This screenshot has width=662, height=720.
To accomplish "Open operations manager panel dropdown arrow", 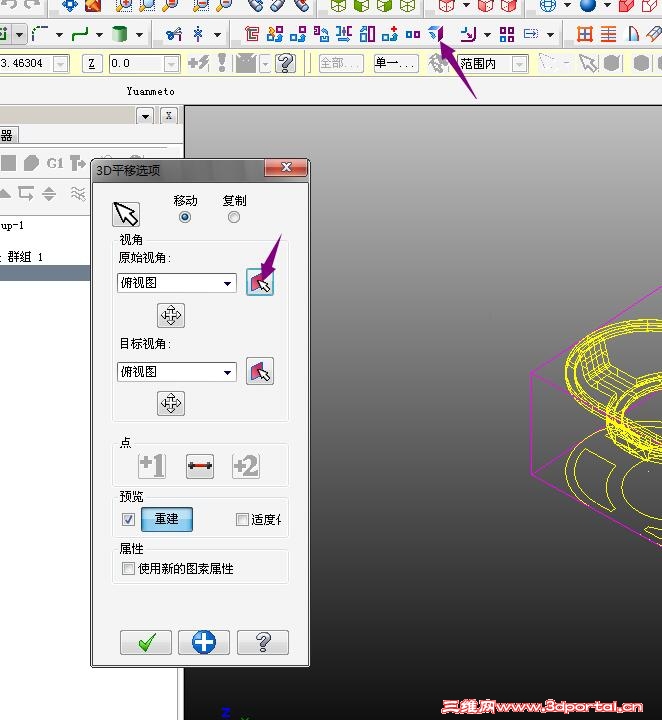I will pyautogui.click(x=146, y=116).
